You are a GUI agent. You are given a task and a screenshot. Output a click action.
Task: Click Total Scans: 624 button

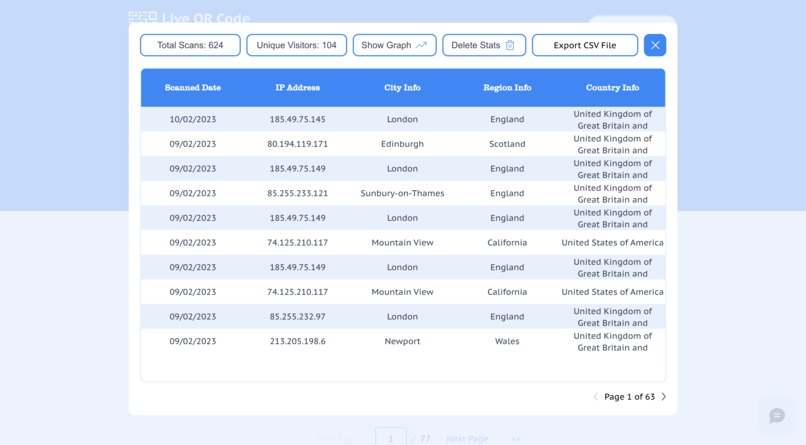click(x=190, y=45)
